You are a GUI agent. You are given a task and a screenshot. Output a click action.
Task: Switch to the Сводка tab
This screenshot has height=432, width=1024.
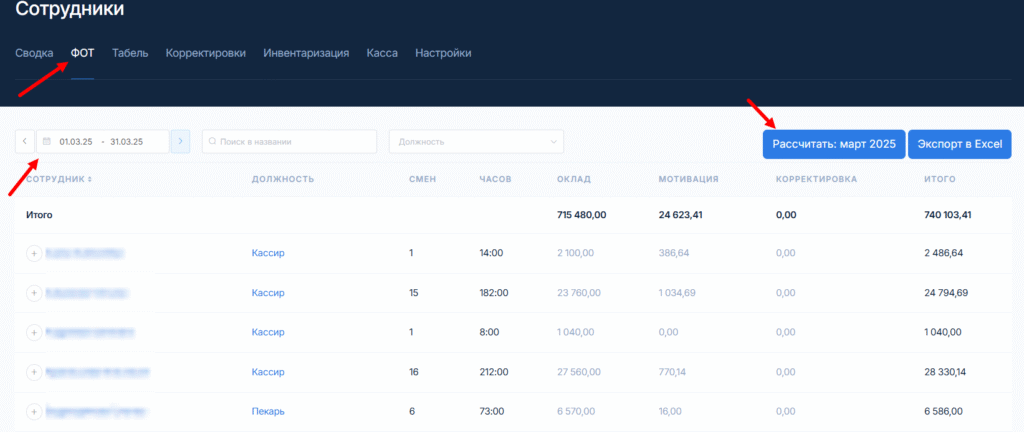[x=34, y=53]
